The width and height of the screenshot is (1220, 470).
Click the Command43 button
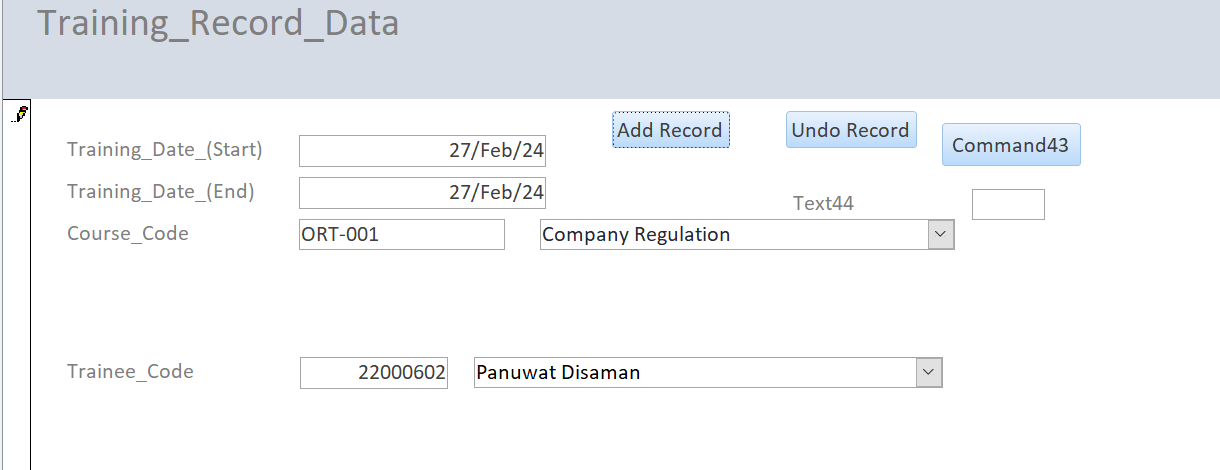tap(1011, 145)
